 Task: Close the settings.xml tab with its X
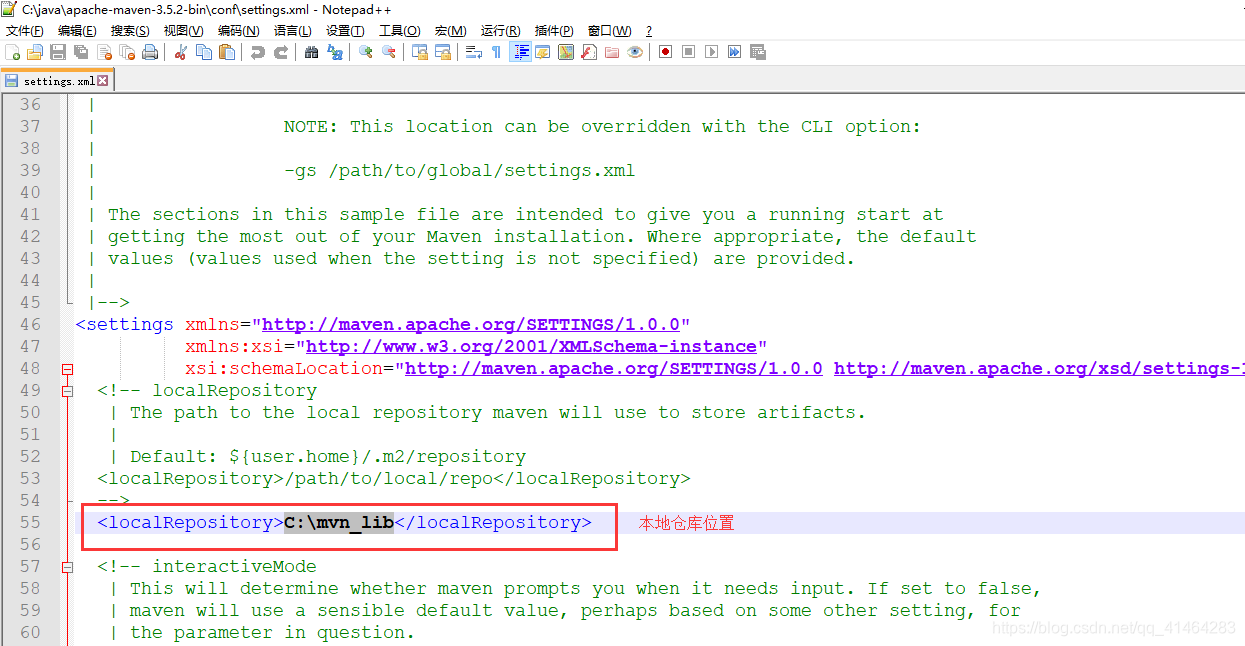[103, 81]
